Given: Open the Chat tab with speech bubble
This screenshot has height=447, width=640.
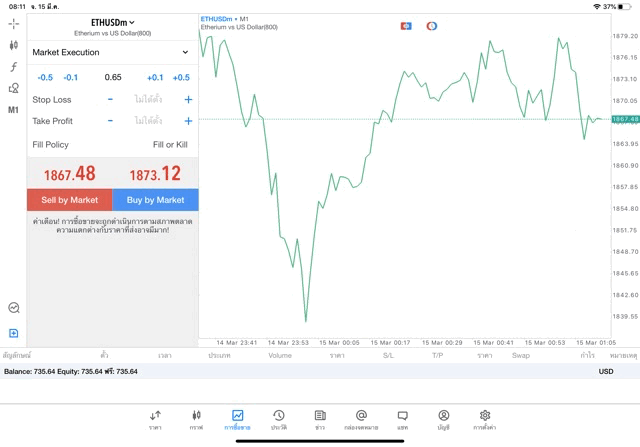Looking at the screenshot, I should point(402,420).
